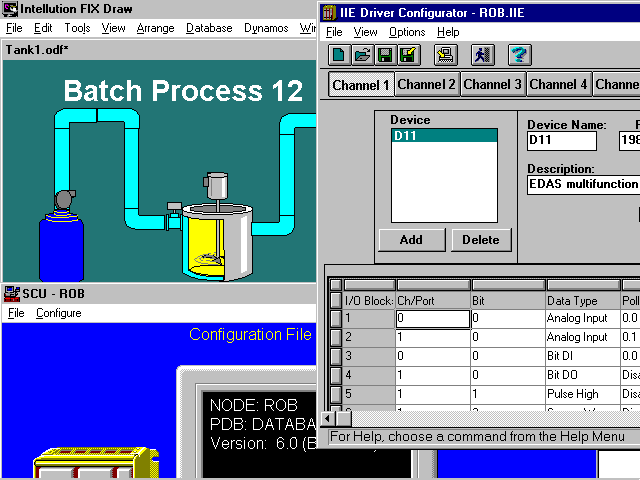The image size is (640, 480).
Task: Click Analog Input type in block 1 row
Action: click(x=583, y=318)
